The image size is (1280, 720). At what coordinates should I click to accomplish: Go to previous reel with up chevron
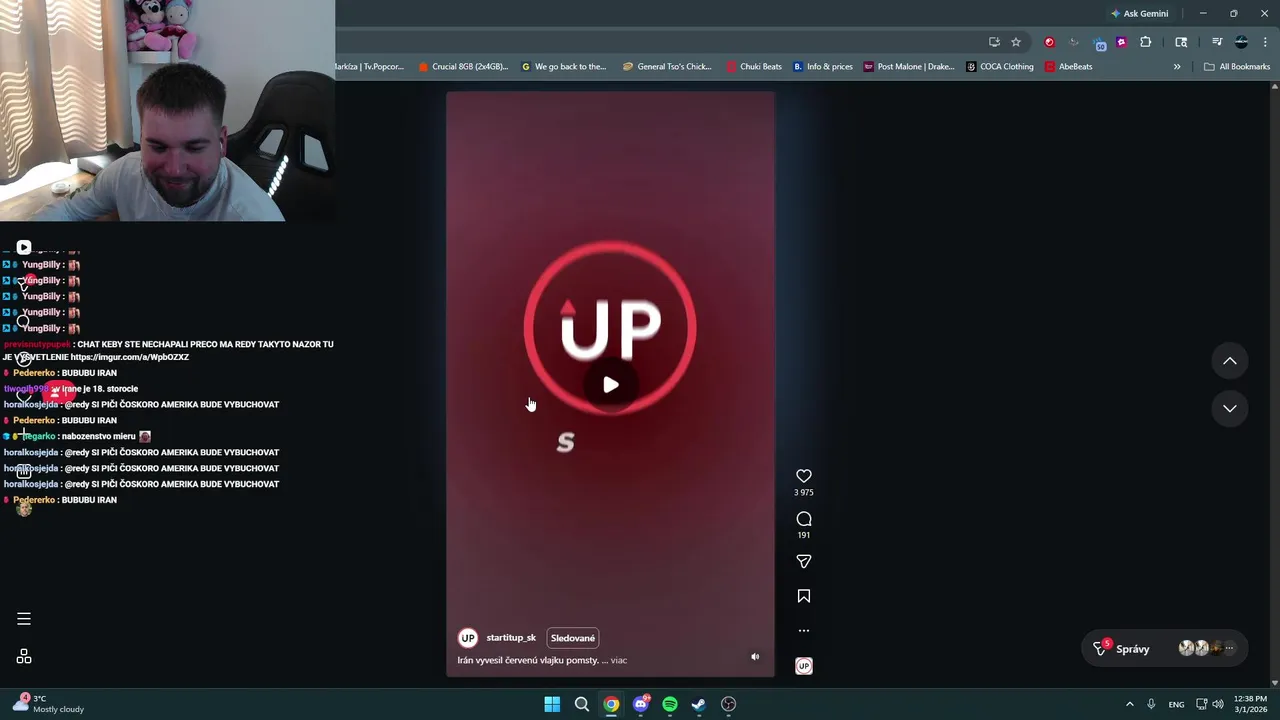pos(1230,361)
